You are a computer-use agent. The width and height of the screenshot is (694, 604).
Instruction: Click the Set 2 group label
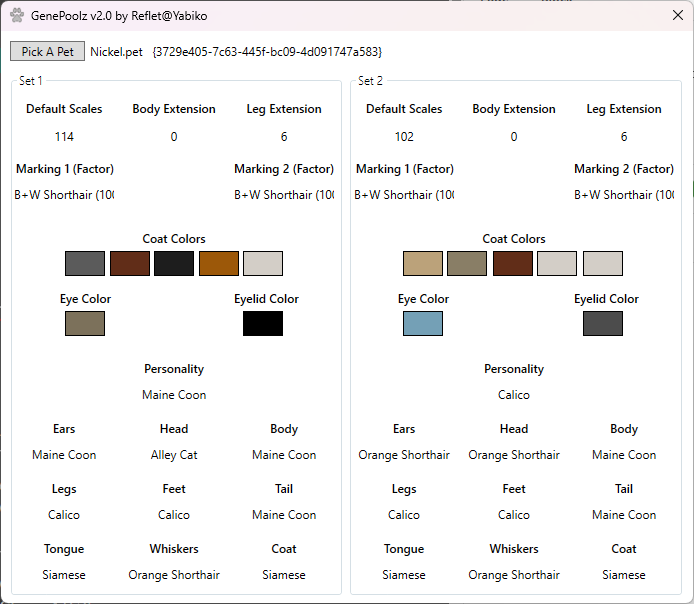(370, 81)
